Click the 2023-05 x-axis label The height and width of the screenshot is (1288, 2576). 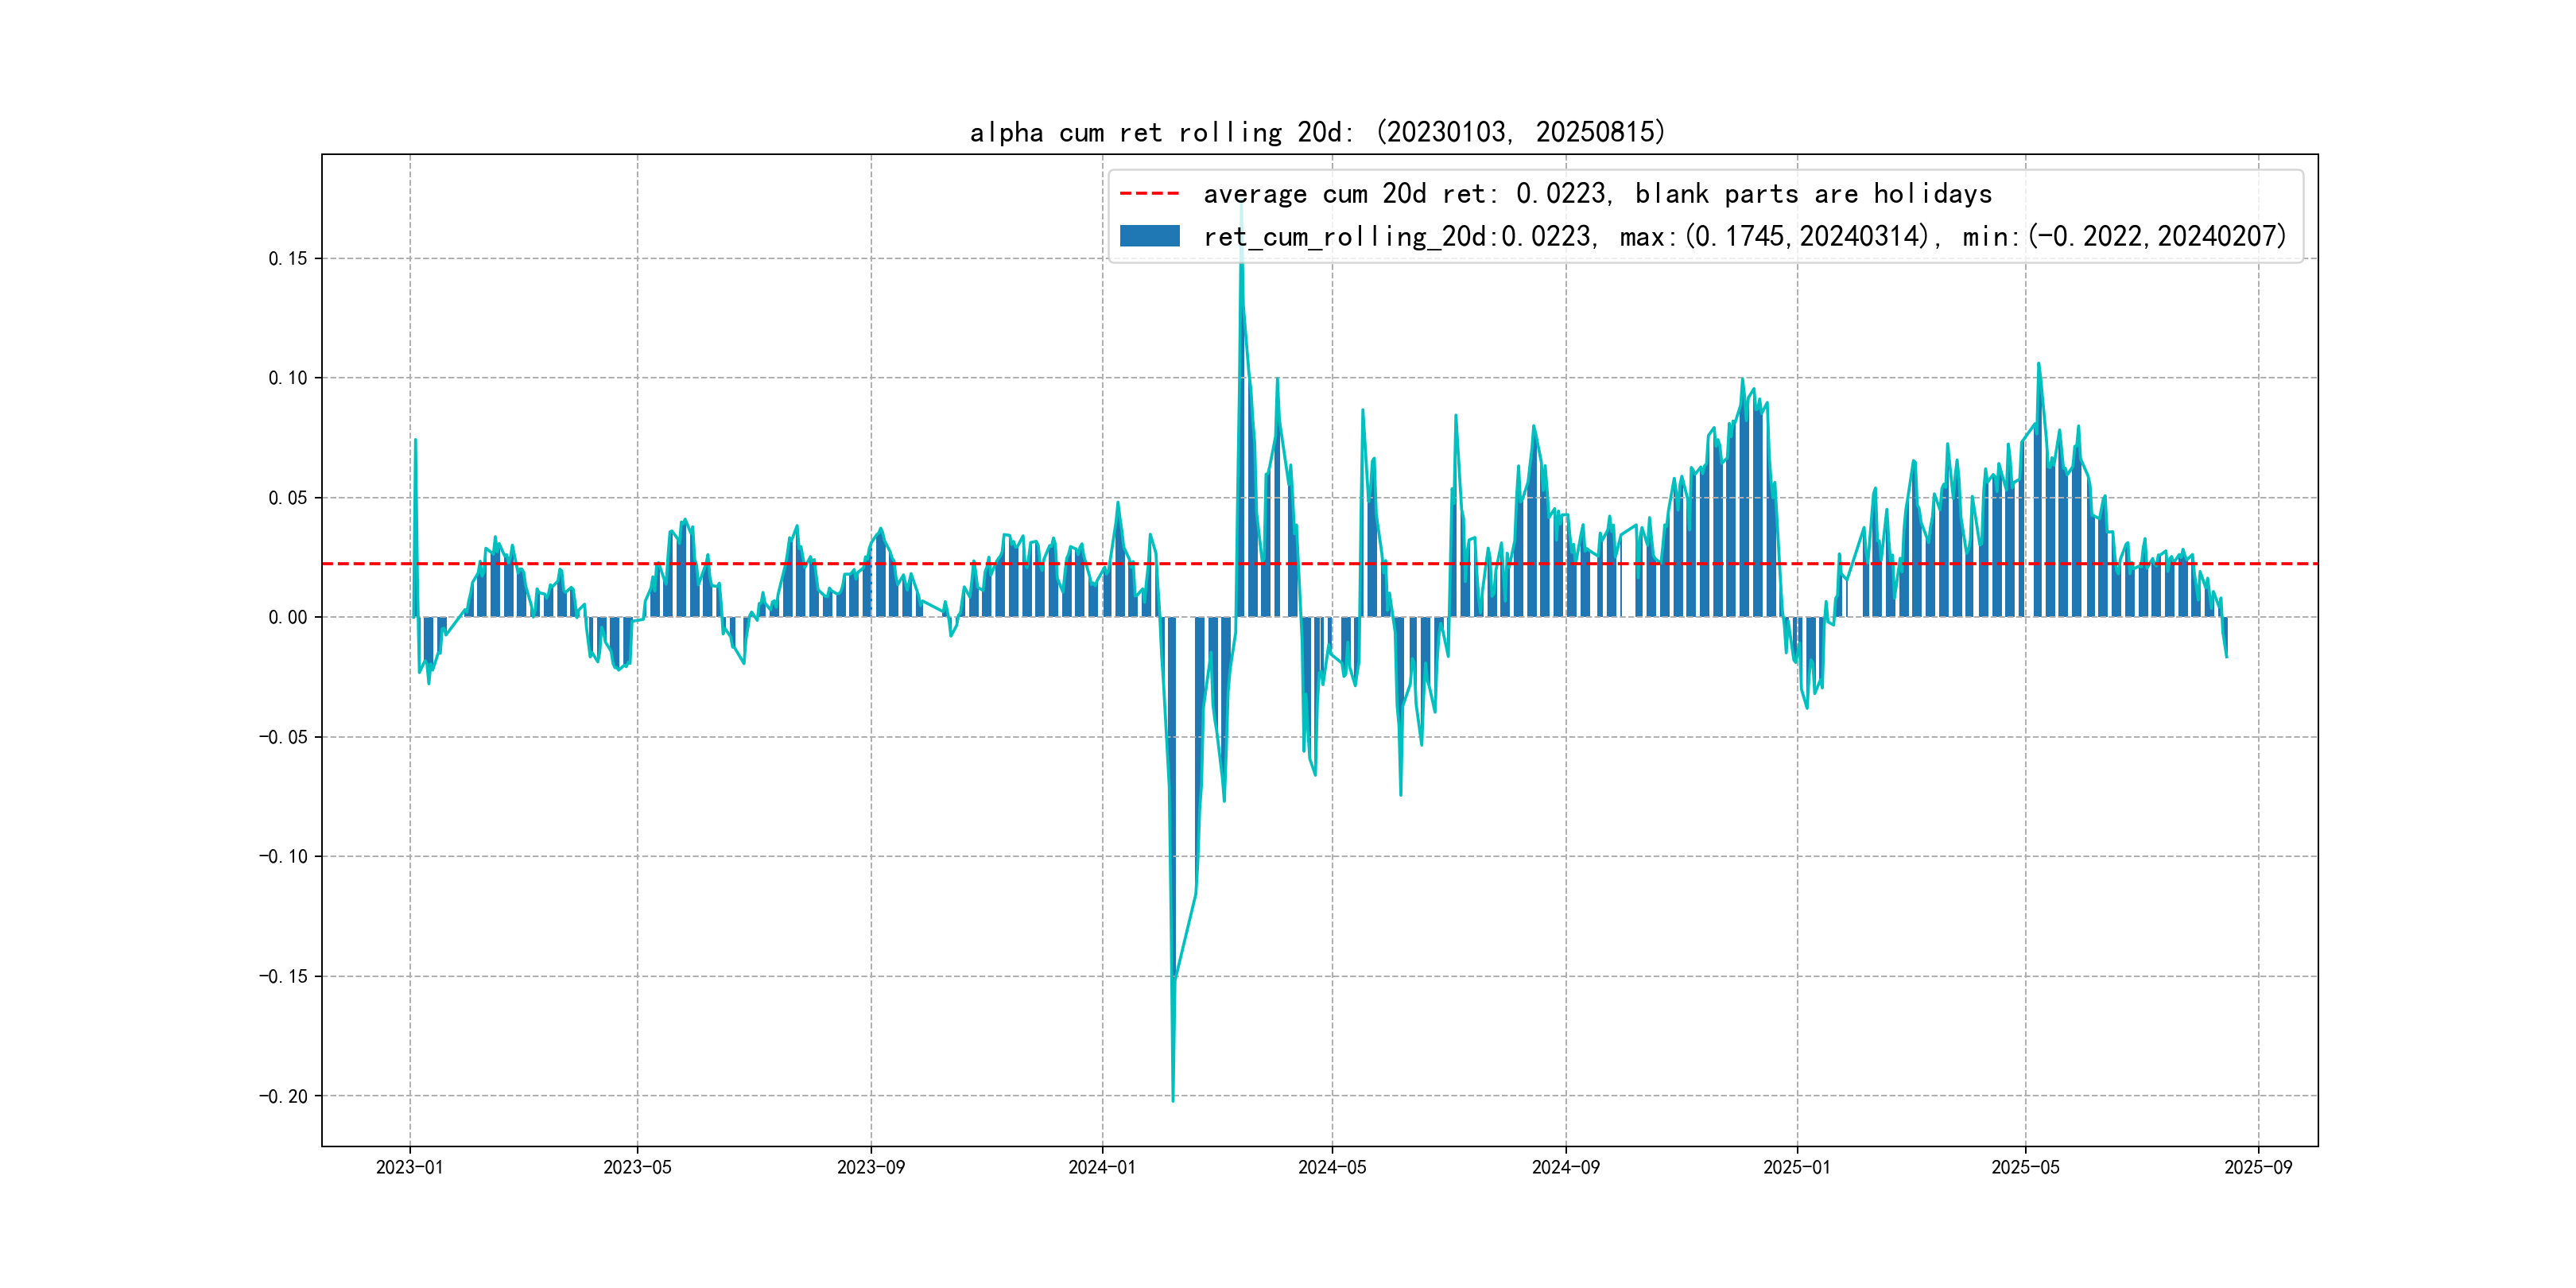[637, 1167]
